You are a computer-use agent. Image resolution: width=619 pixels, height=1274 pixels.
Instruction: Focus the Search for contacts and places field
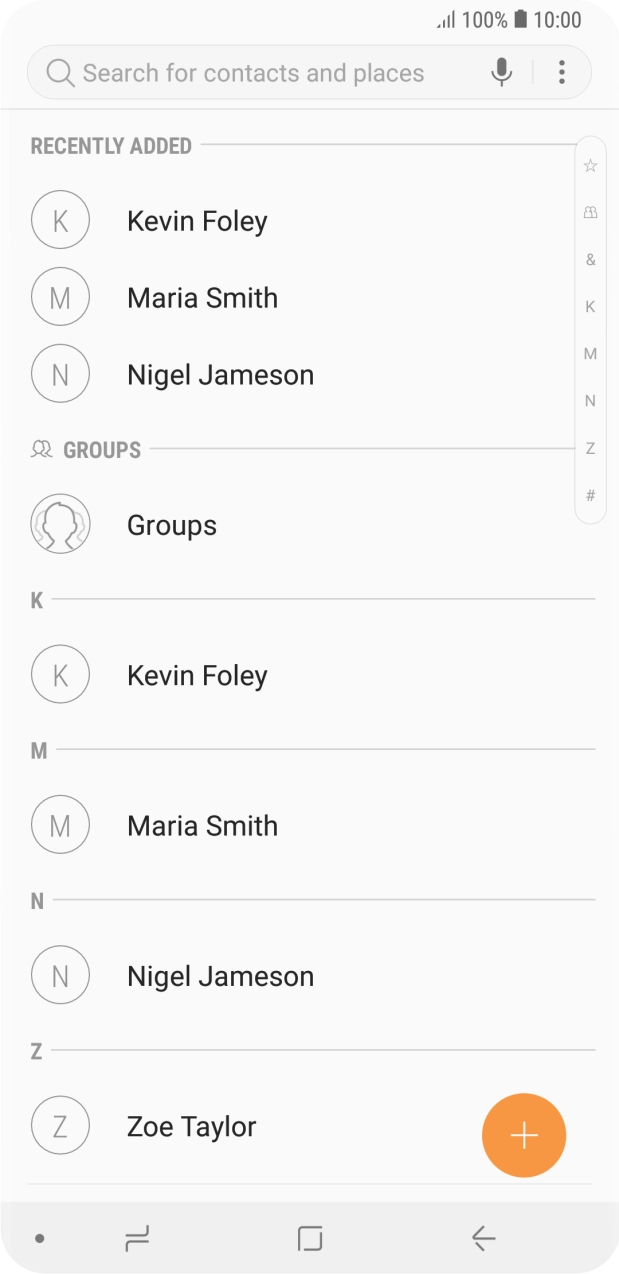(x=260, y=73)
